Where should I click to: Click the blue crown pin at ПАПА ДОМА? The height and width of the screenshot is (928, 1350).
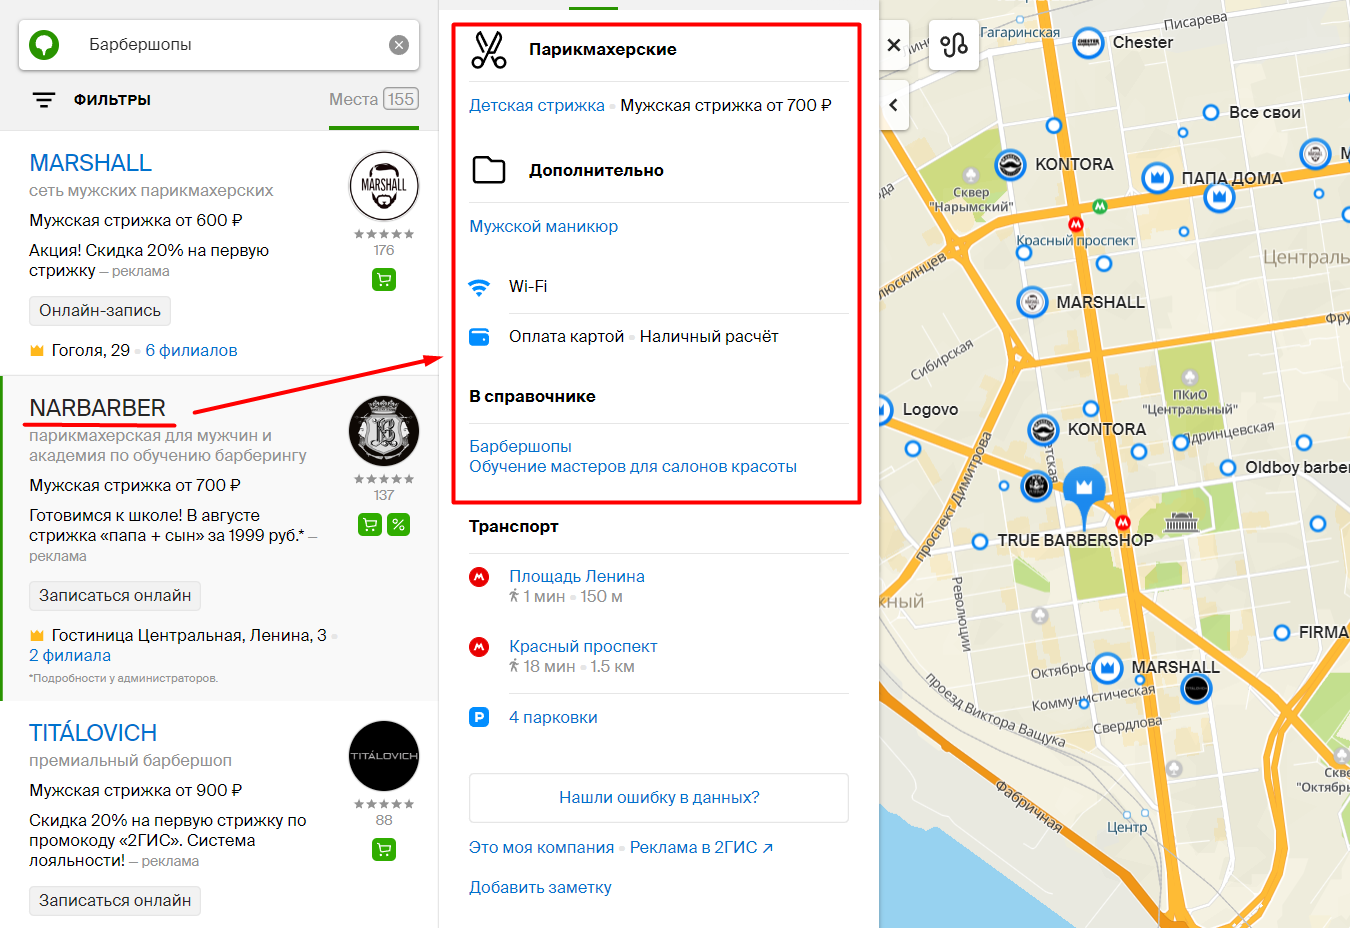pos(1157,179)
